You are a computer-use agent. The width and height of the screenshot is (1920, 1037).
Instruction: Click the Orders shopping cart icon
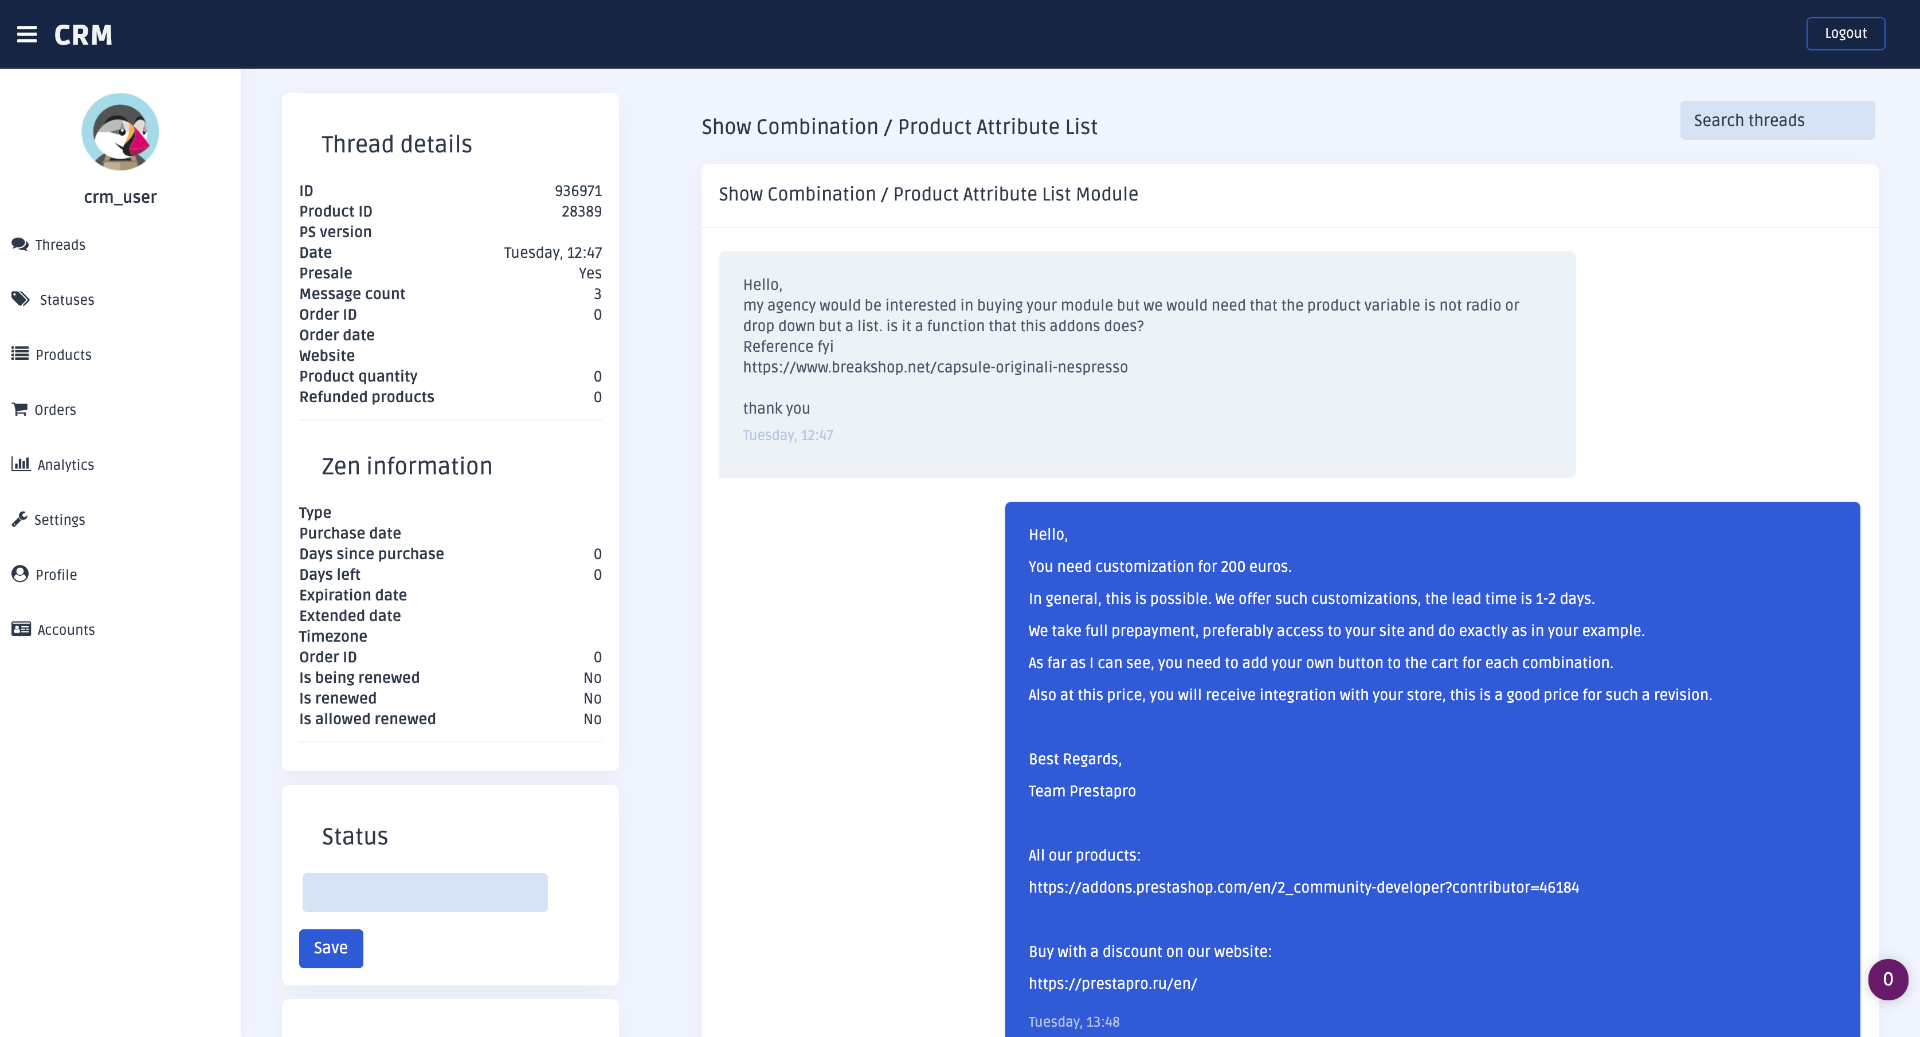20,409
